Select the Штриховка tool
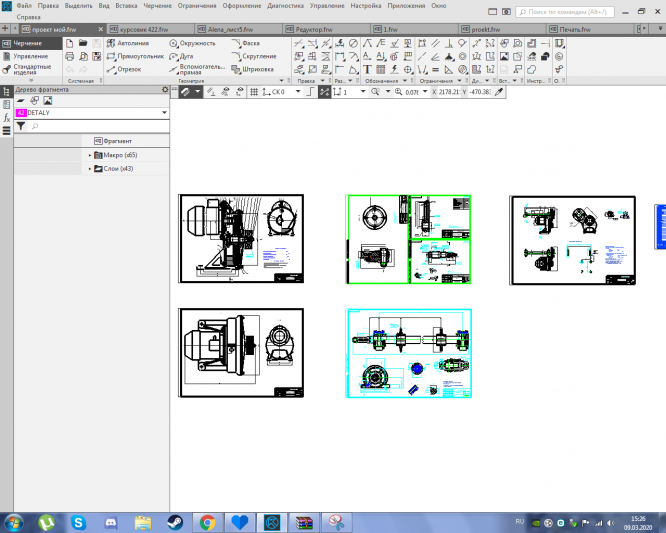This screenshot has height=533, width=666. [x=253, y=69]
